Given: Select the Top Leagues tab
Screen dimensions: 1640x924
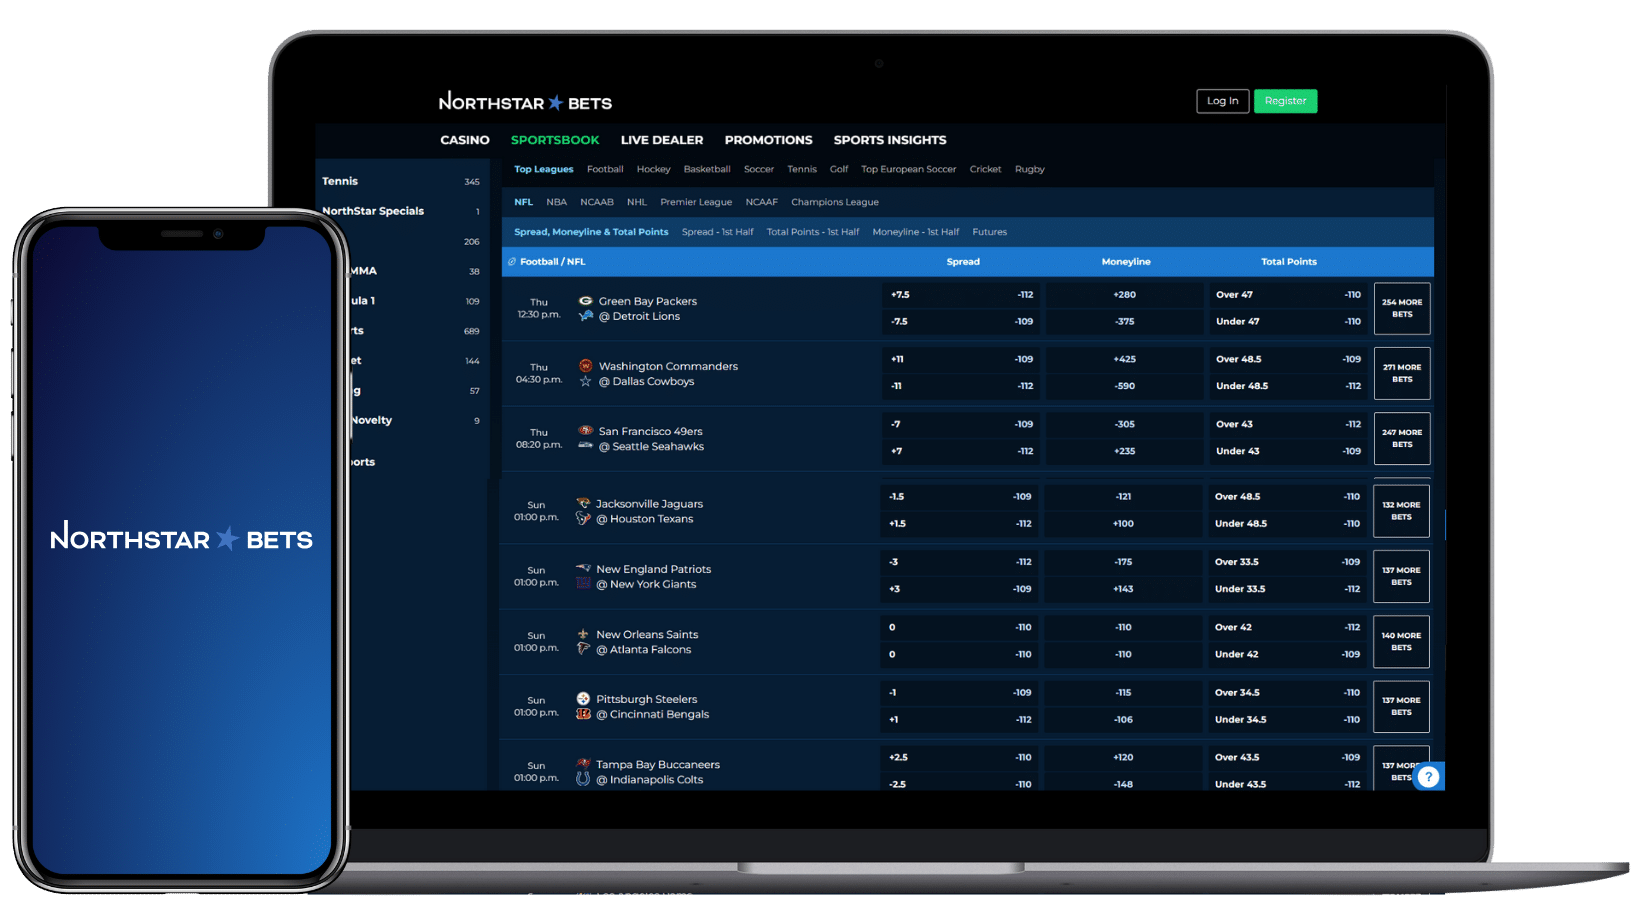Looking at the screenshot, I should tap(544, 169).
